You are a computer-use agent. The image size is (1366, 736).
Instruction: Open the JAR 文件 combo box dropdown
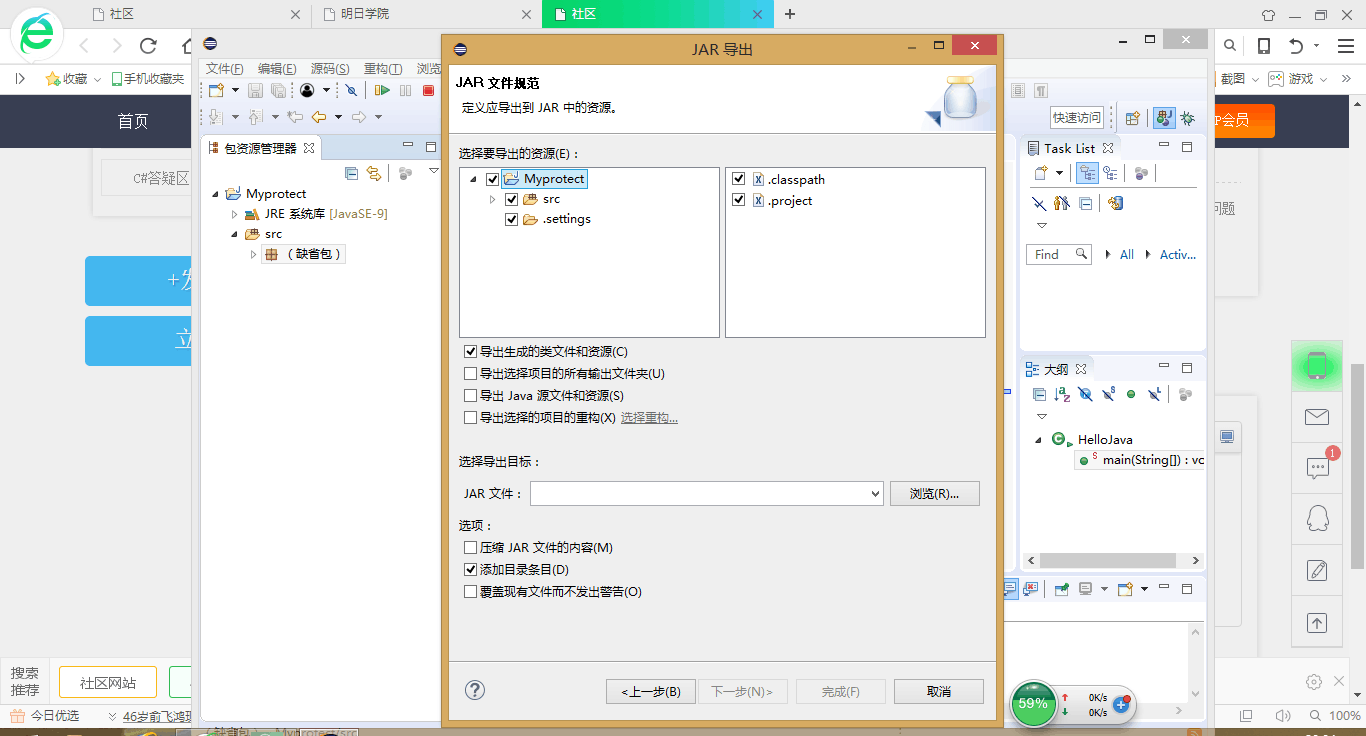pyautogui.click(x=874, y=493)
